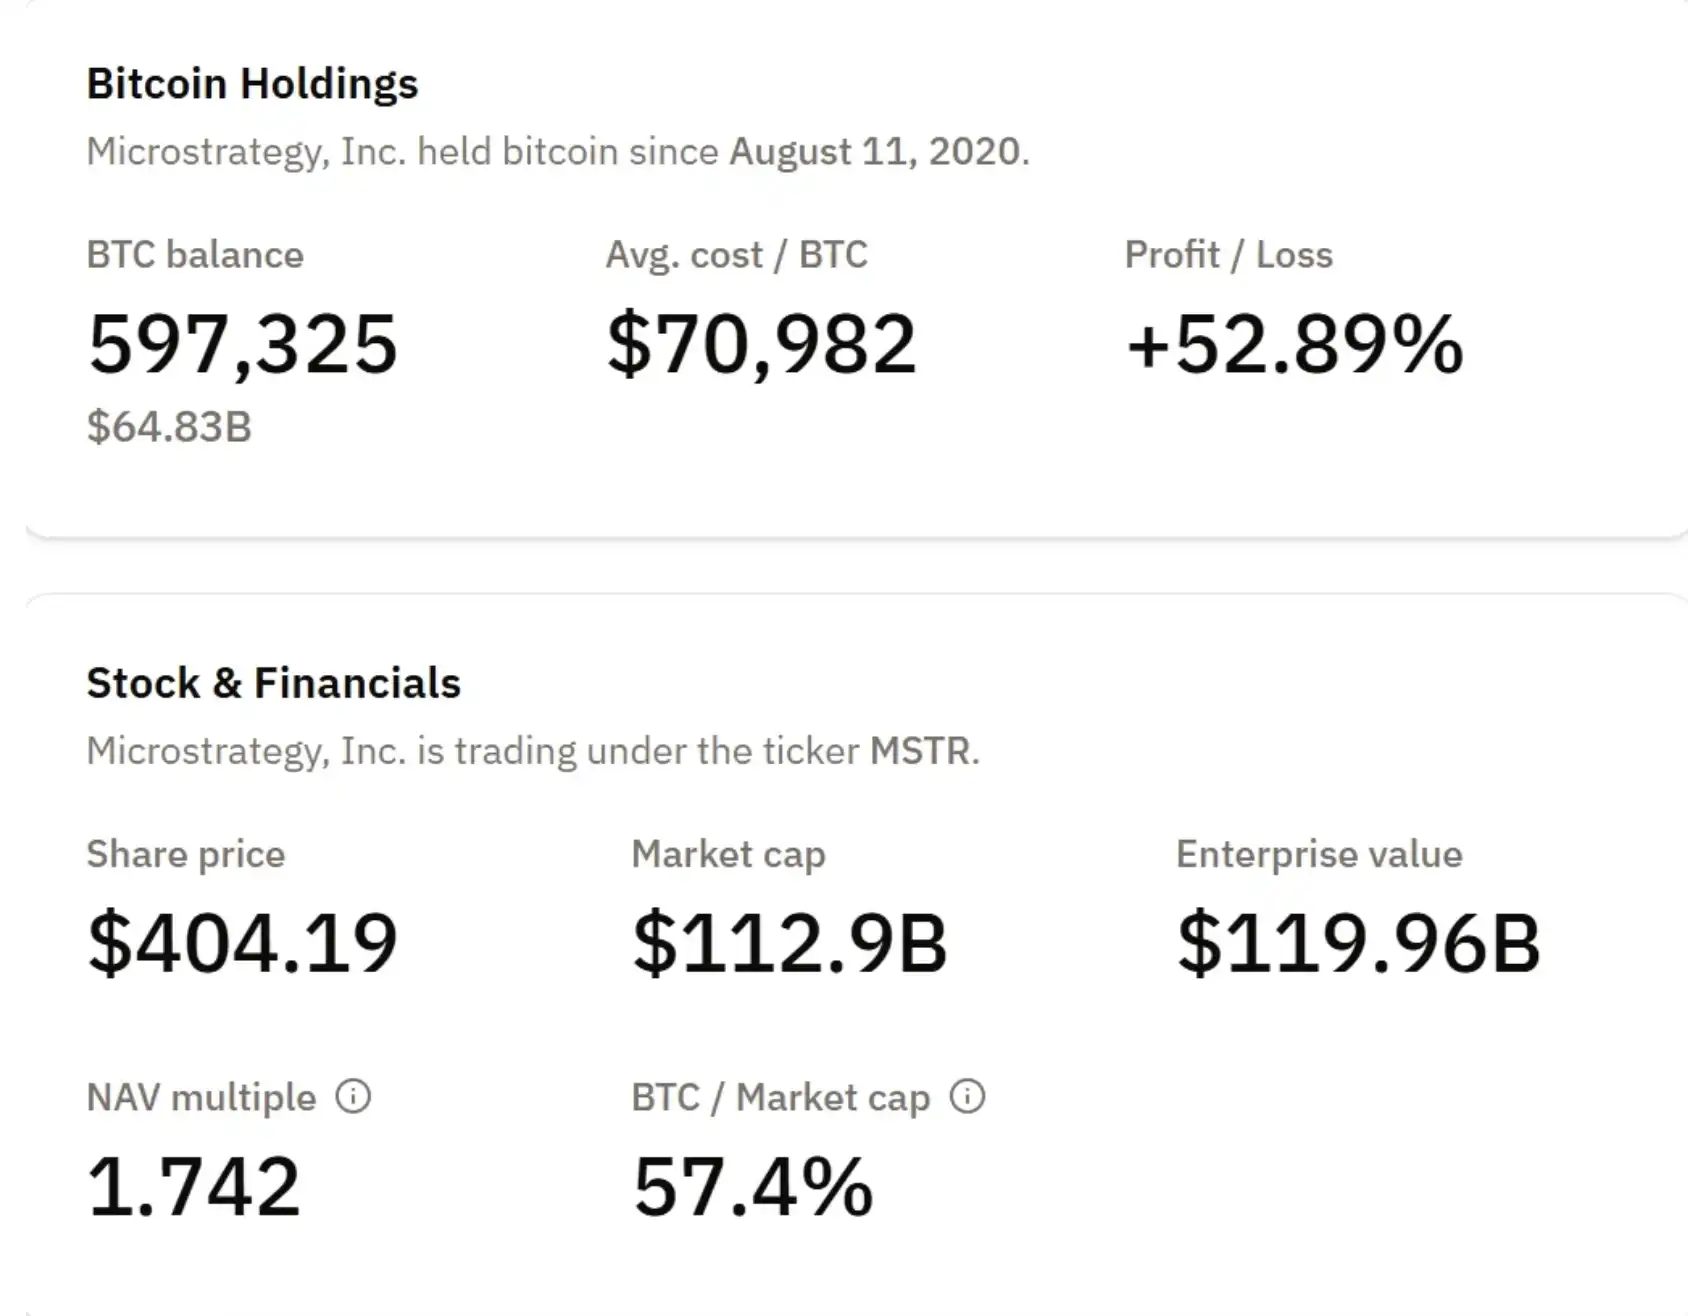Click the $119.96B enterprise value figure
The height and width of the screenshot is (1316, 1688).
tap(1358, 943)
